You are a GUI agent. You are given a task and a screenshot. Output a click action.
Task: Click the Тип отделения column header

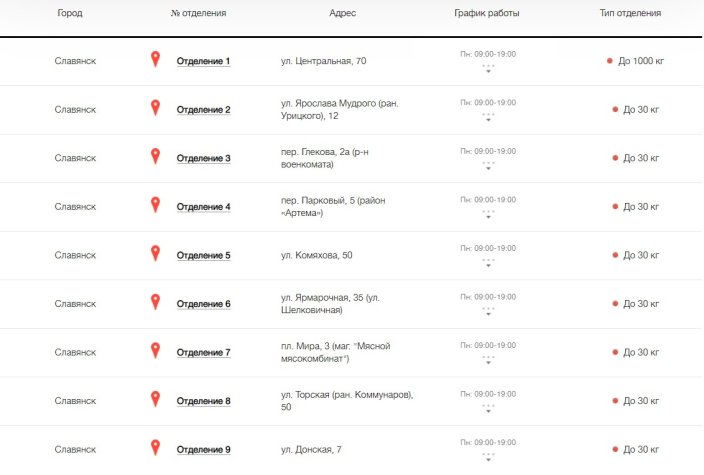pyautogui.click(x=630, y=13)
